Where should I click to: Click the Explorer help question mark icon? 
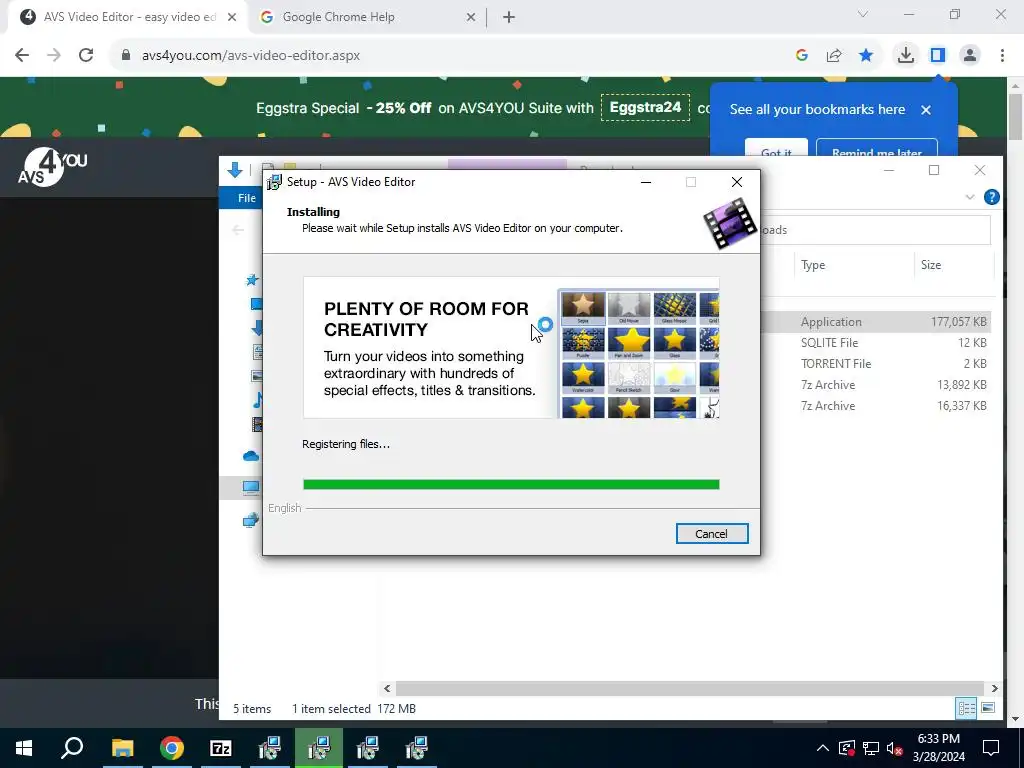pyautogui.click(x=991, y=197)
